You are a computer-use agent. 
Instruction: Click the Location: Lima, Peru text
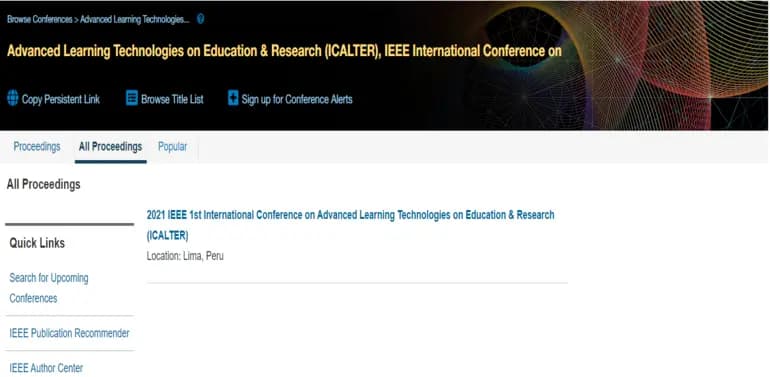185,256
